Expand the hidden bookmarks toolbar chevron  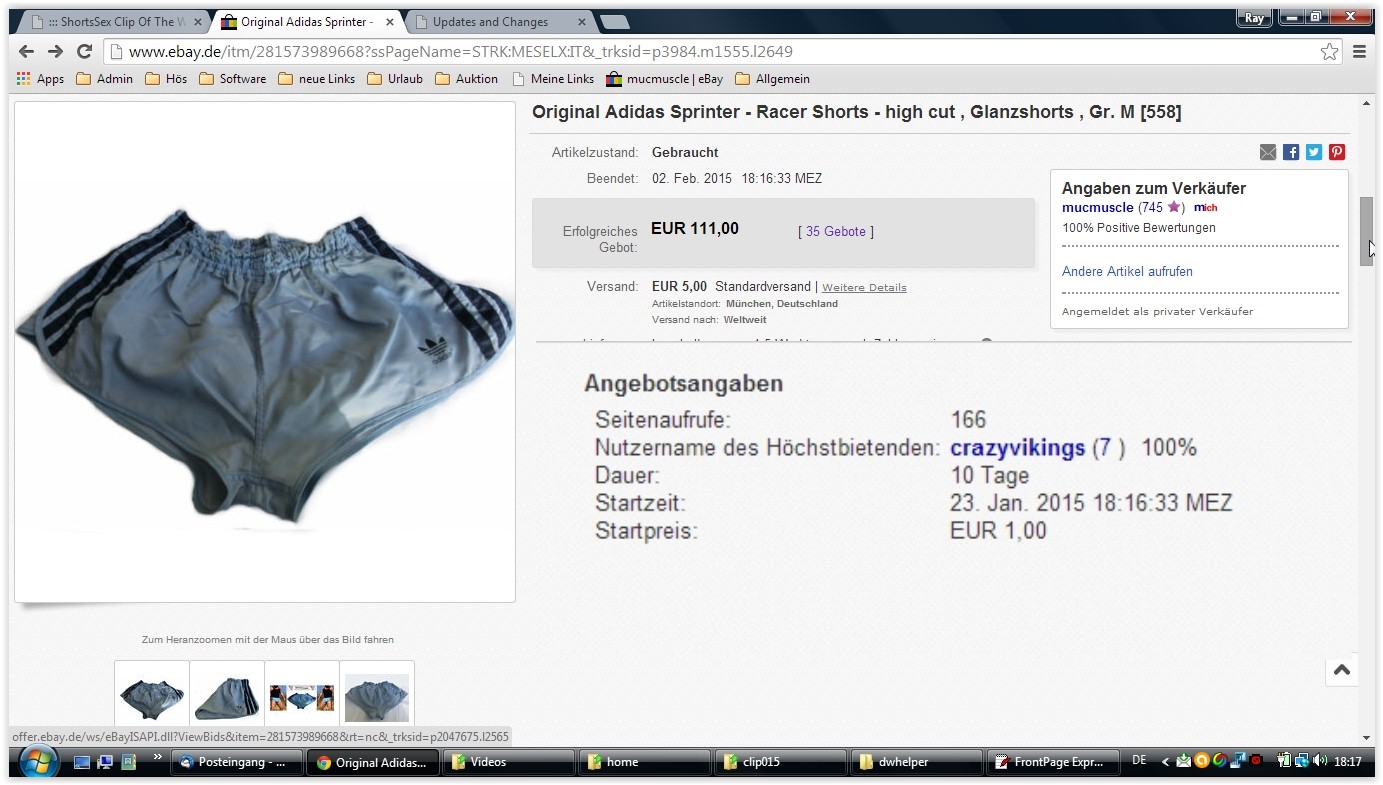tap(157, 758)
